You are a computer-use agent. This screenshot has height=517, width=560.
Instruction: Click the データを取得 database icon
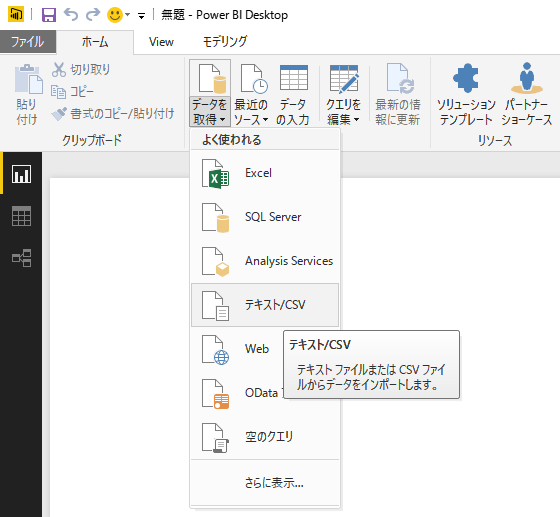click(x=213, y=78)
